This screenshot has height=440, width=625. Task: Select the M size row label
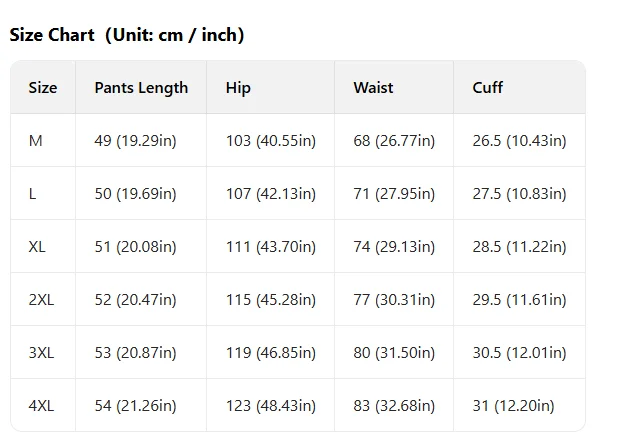click(35, 141)
